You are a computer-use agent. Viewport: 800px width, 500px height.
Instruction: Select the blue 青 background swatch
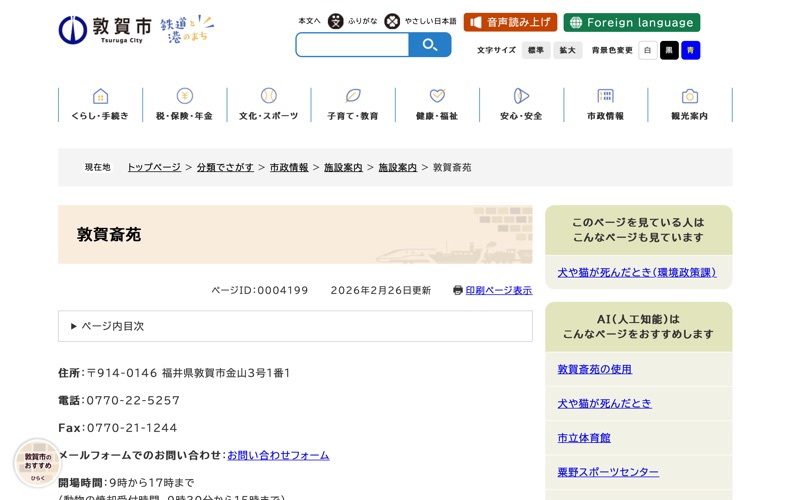pyautogui.click(x=690, y=50)
